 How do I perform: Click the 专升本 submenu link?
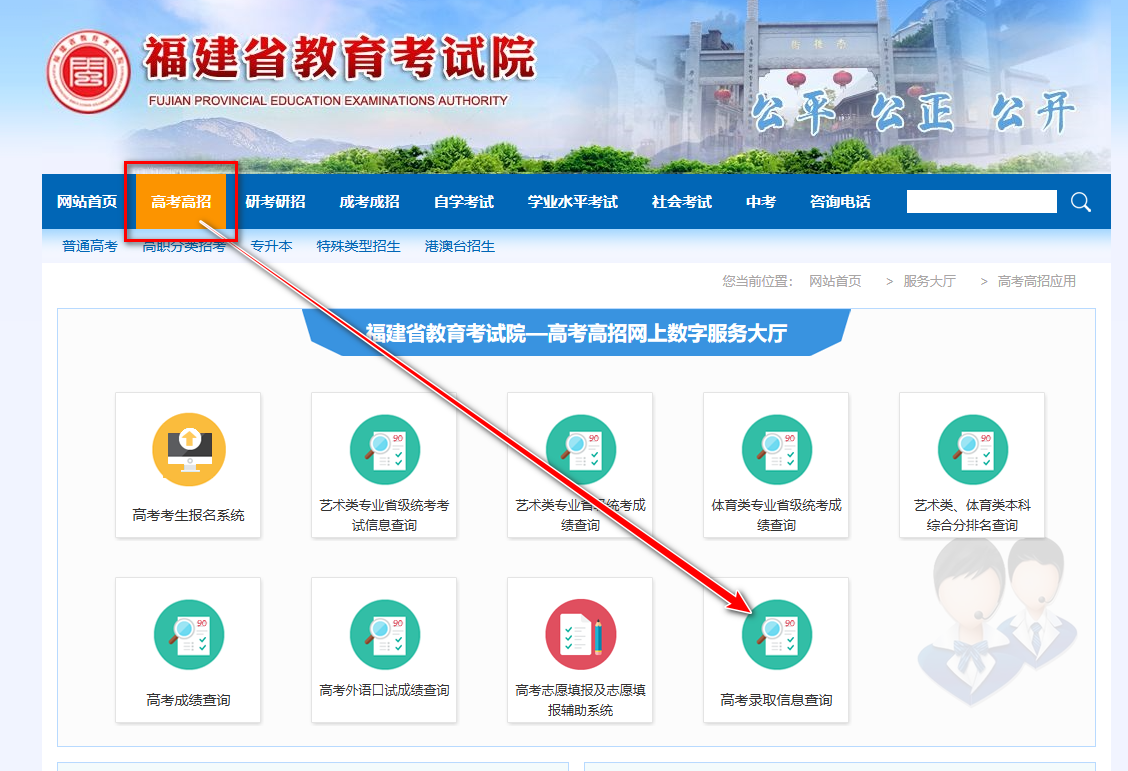coord(271,246)
